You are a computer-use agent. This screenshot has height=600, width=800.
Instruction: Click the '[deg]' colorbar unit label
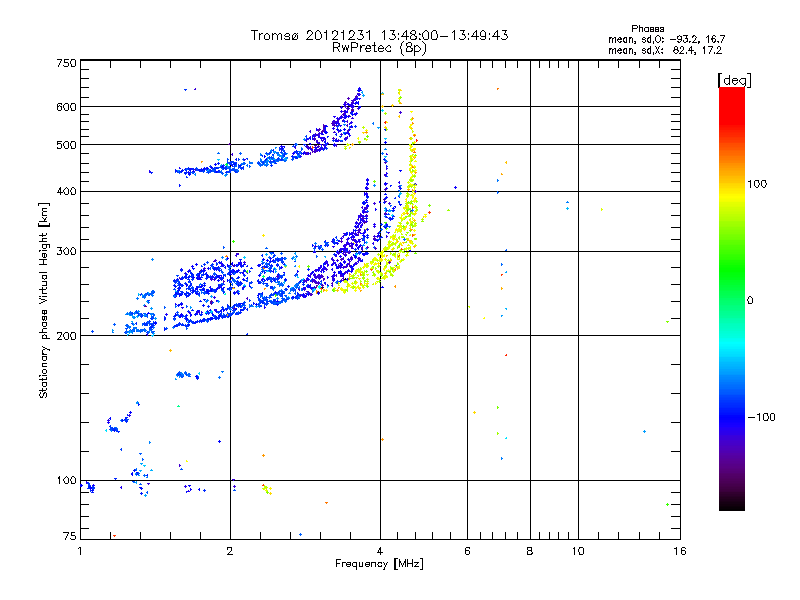(734, 80)
